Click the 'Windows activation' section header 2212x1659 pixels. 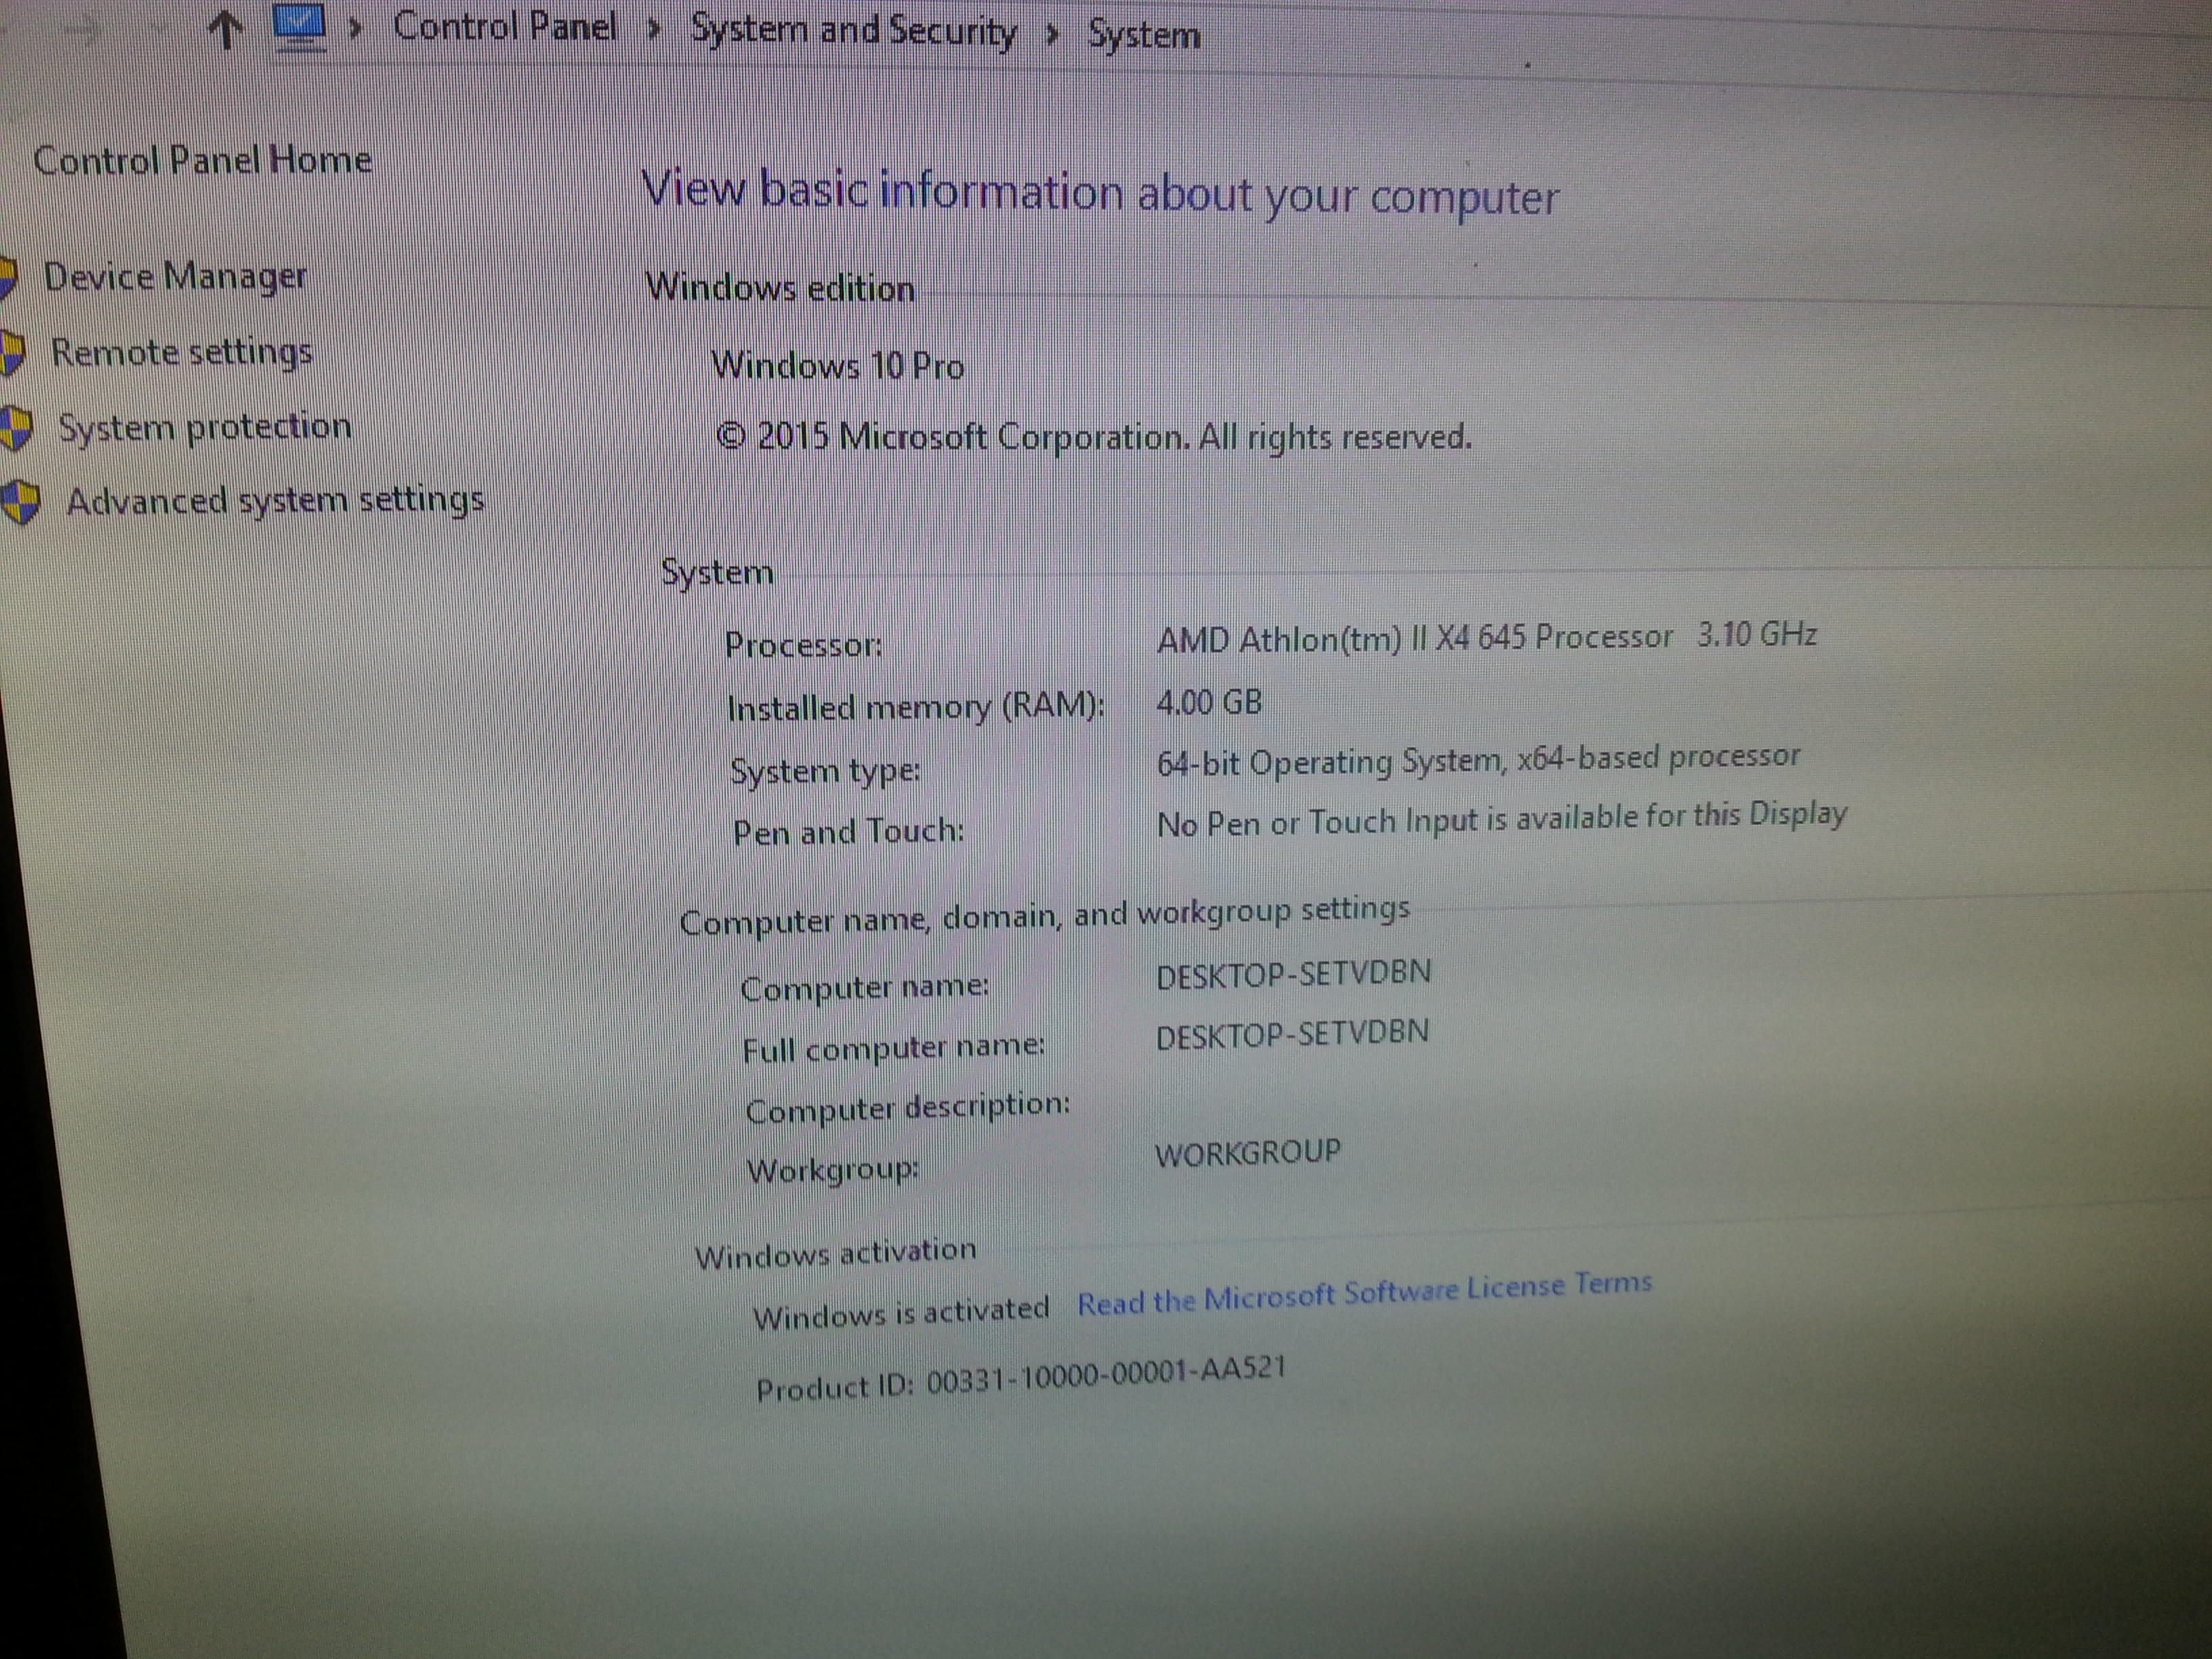(835, 1253)
